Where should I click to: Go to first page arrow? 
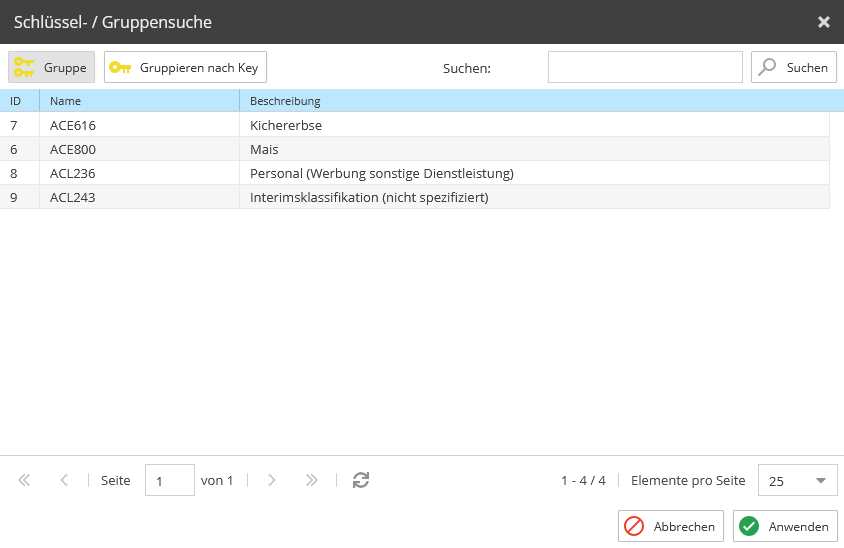tap(24, 480)
